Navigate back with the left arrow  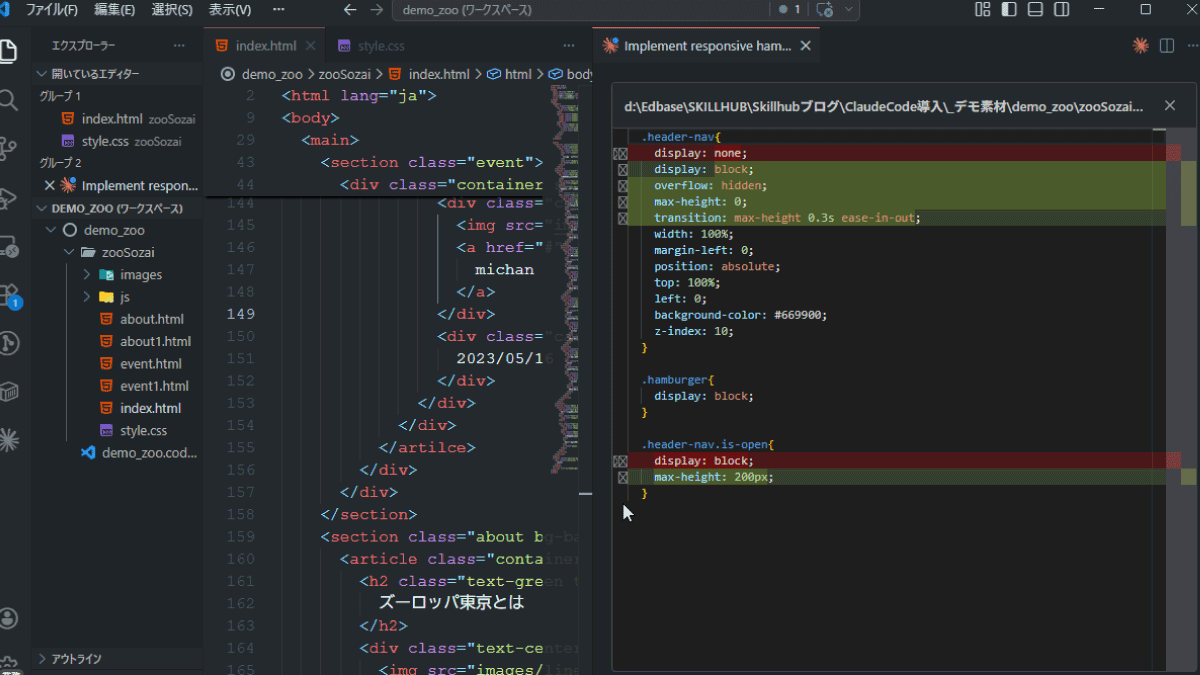pos(349,10)
